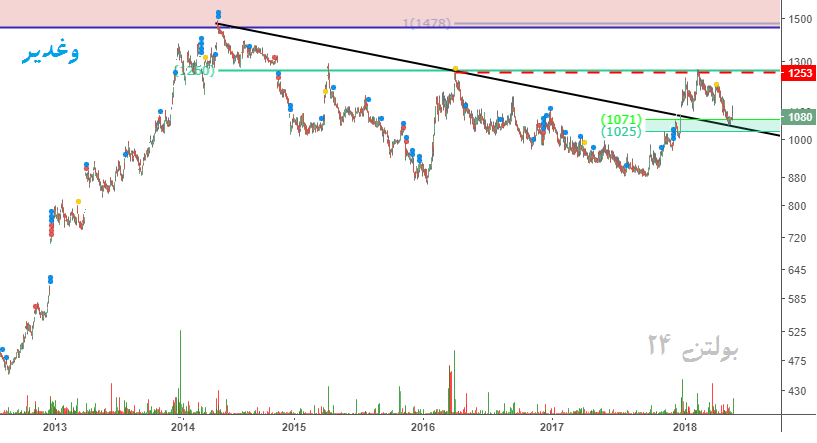Screen dimensions: 817x443
Task: Click the 2016 label on time axis
Action: click(x=424, y=427)
